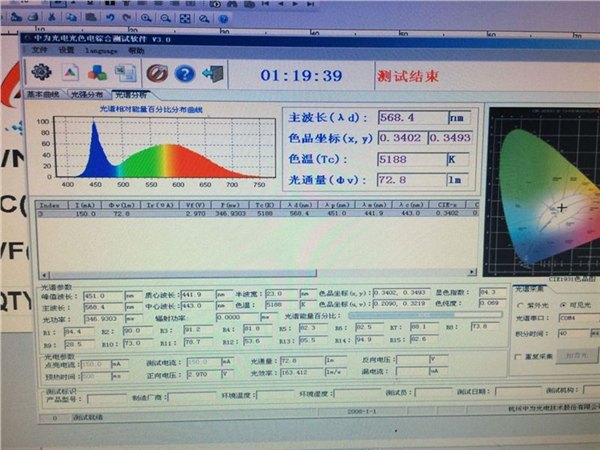Click the 半波宽 field 23.0
The image size is (600, 450).
tap(281, 294)
